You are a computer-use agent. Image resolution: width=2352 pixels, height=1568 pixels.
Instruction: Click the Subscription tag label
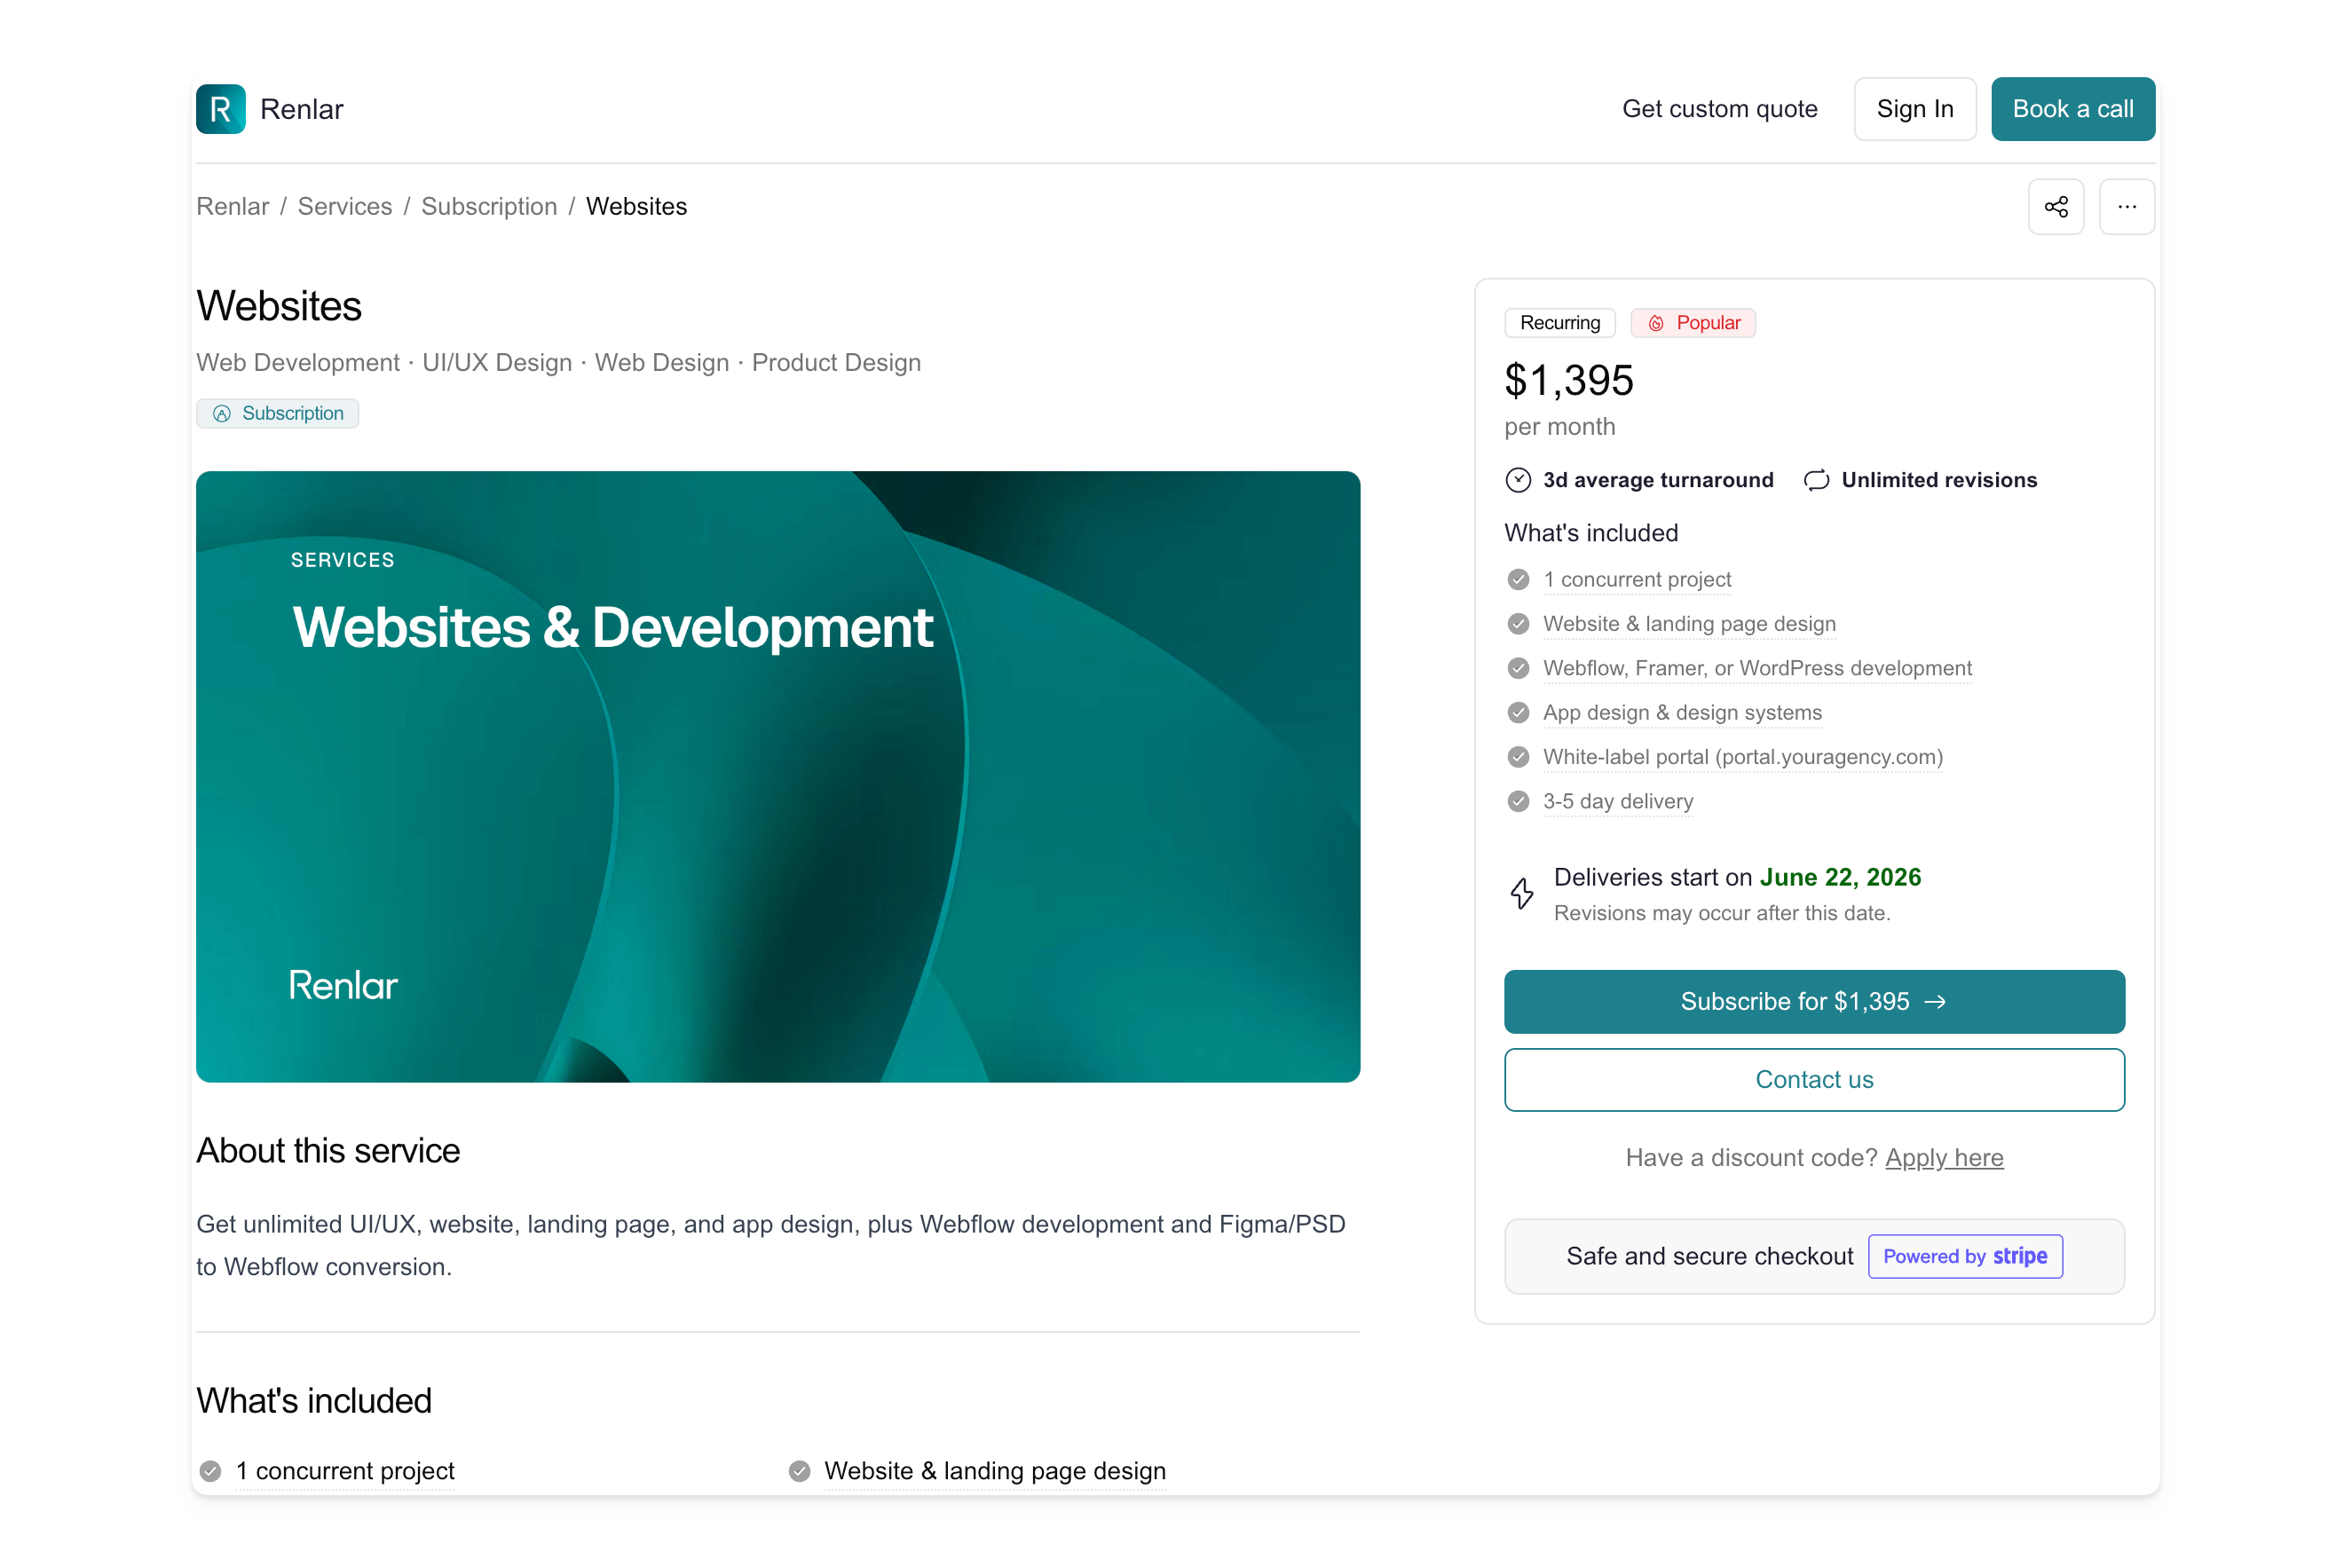click(293, 414)
